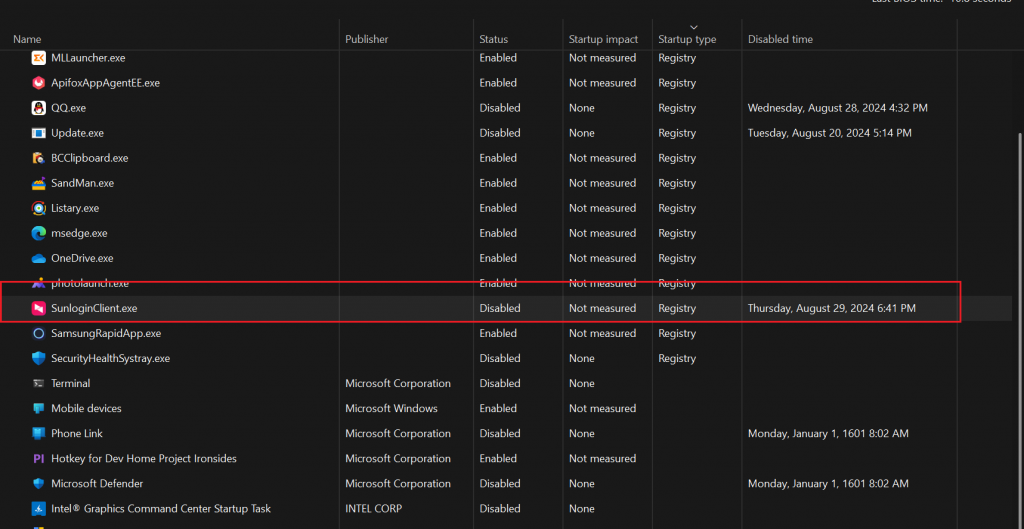Click the SamsungRapidApp.exe circle icon
The width and height of the screenshot is (1024, 529).
[x=39, y=334]
